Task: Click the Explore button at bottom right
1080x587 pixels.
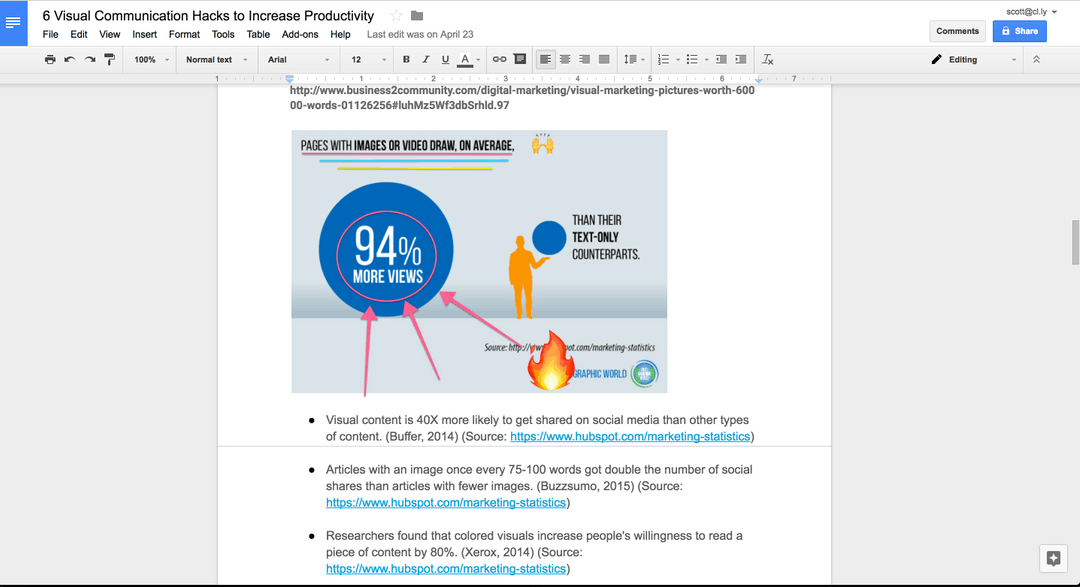Action: click(x=1053, y=558)
